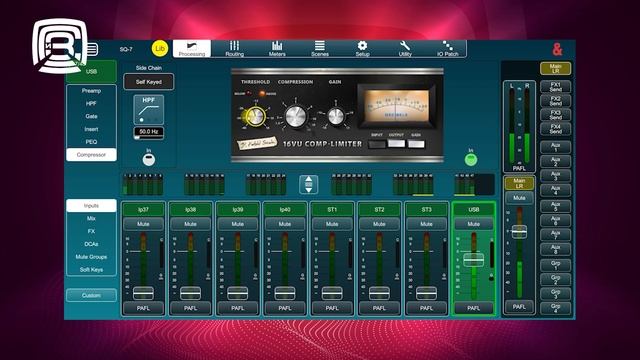
Task: Click the red ampersand logo
Action: pos(557,49)
